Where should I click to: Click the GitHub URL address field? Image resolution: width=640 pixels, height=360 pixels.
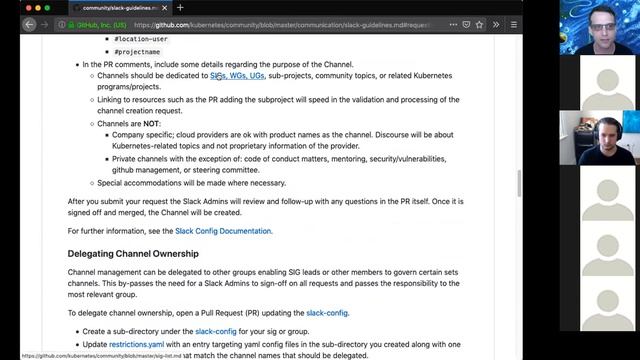282,25
